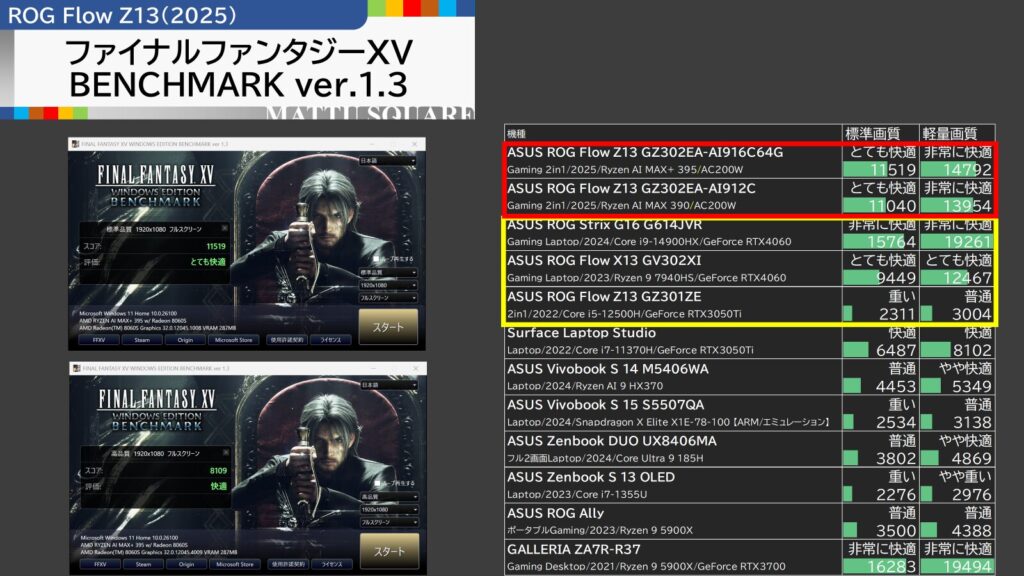Open the 日本語 language dropdown in the score-8109 window

click(389, 385)
